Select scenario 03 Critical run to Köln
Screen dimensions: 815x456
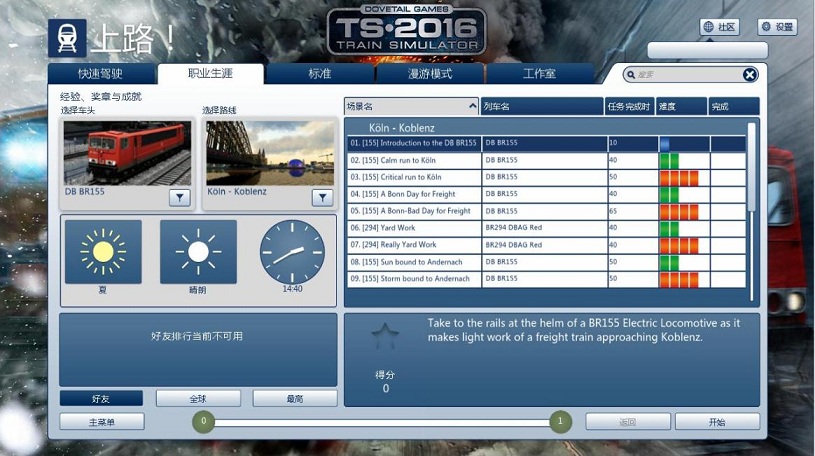(546, 177)
